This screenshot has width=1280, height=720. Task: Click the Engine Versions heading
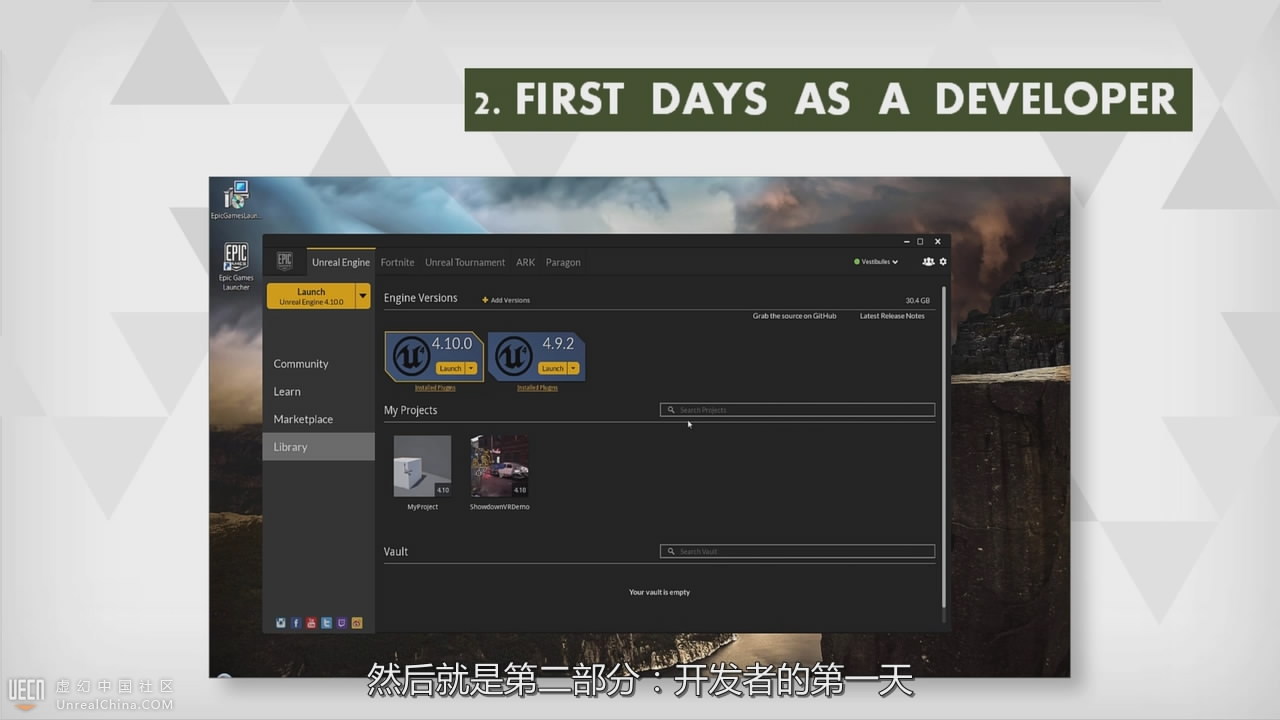pos(420,298)
